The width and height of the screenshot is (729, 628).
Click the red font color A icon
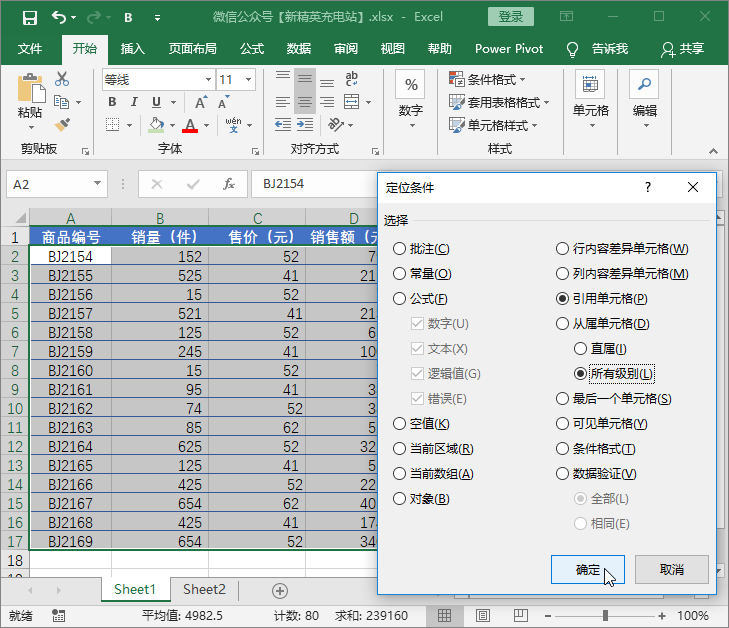[190, 125]
